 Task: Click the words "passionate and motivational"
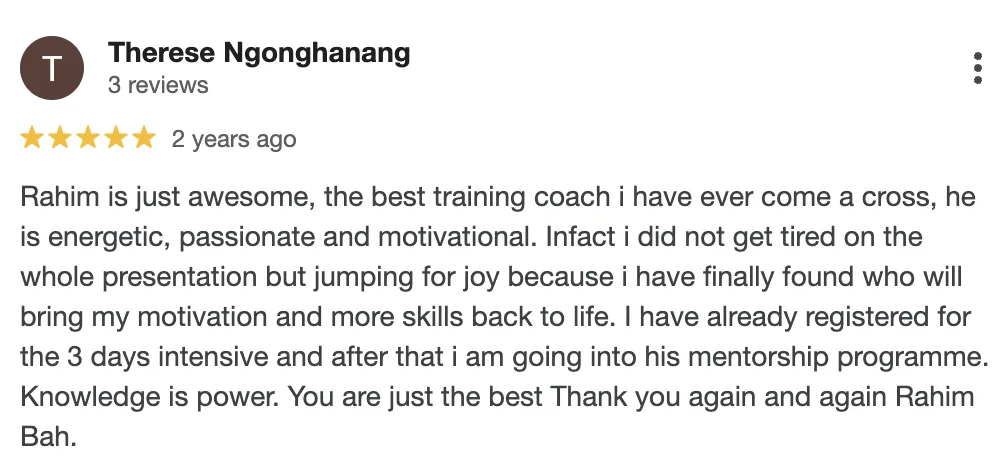point(357,238)
